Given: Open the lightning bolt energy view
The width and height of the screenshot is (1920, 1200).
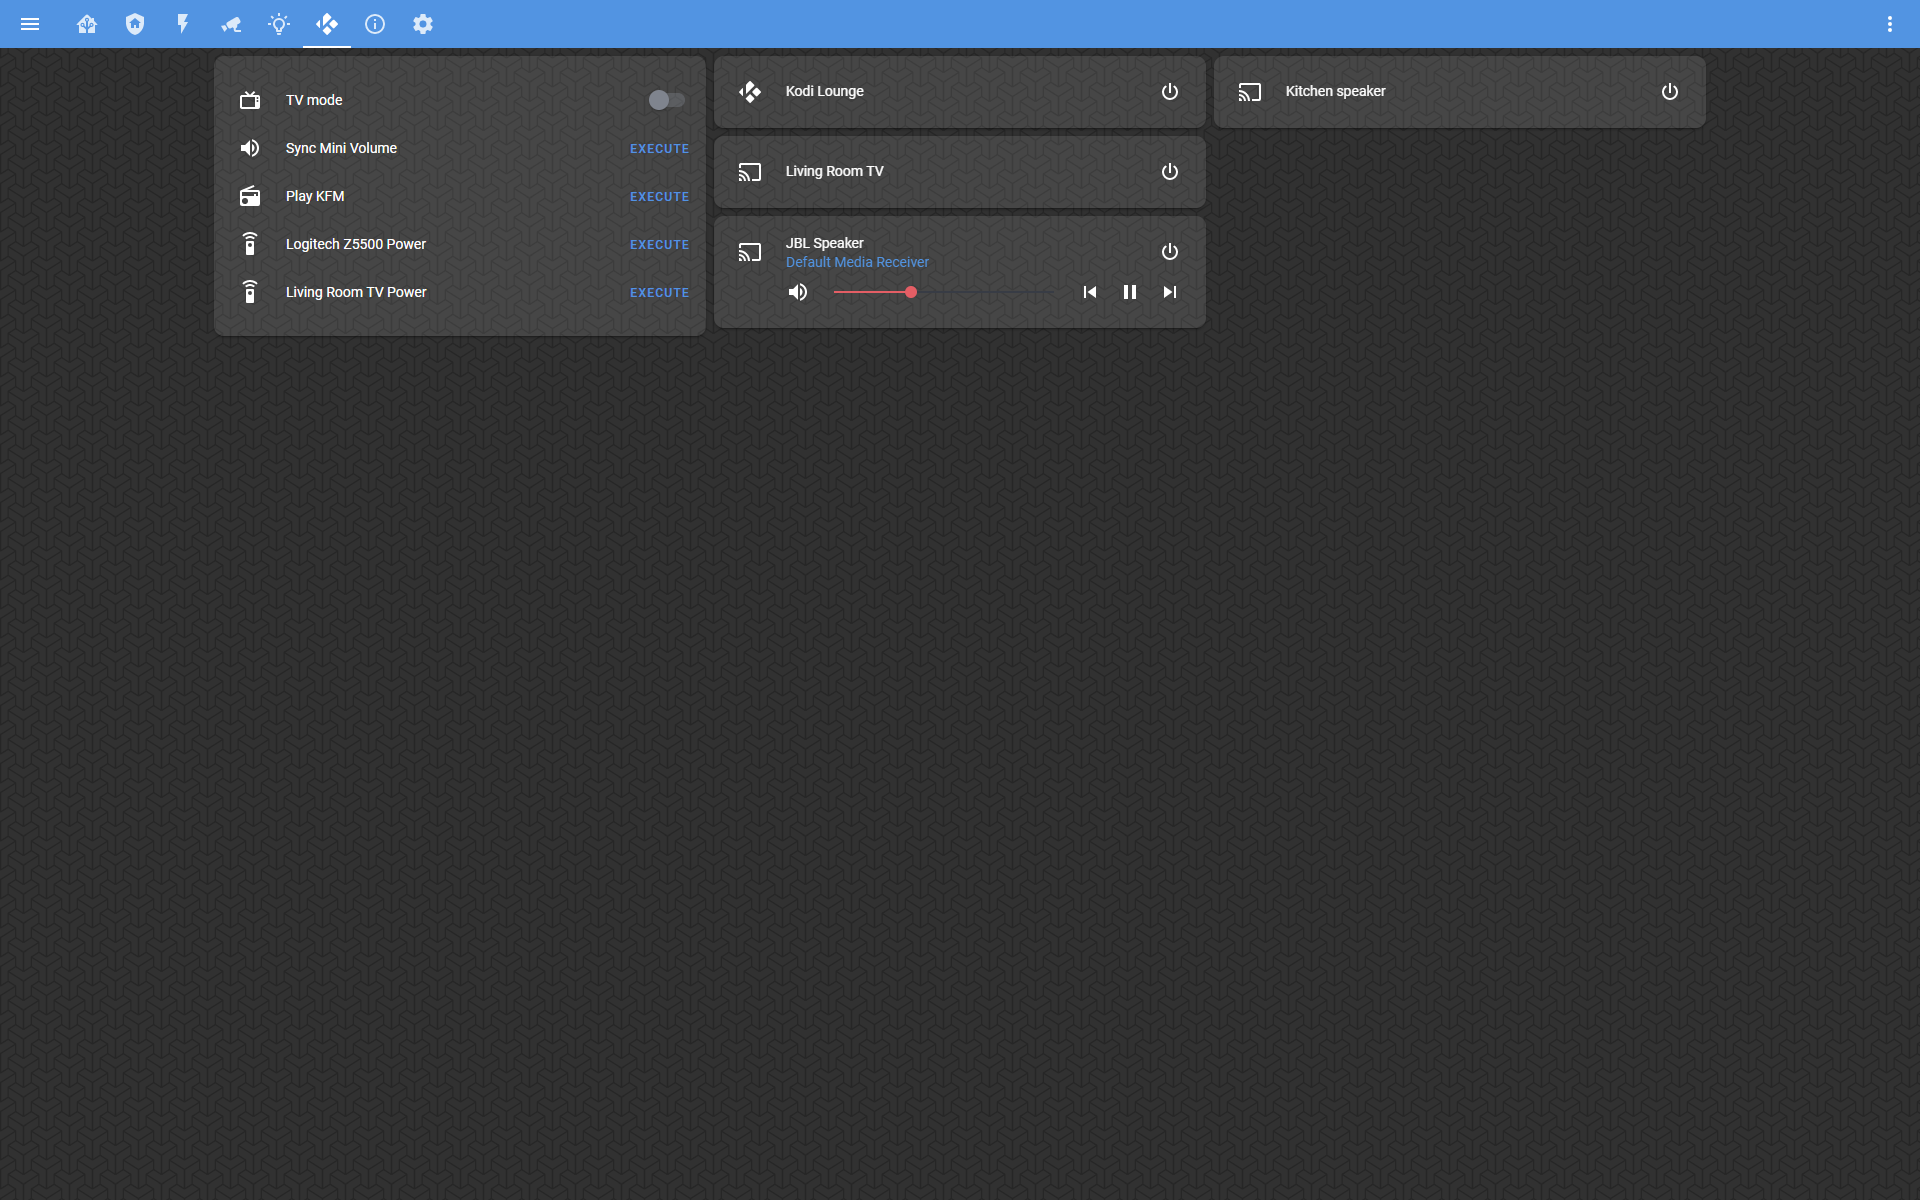Looking at the screenshot, I should pos(183,24).
